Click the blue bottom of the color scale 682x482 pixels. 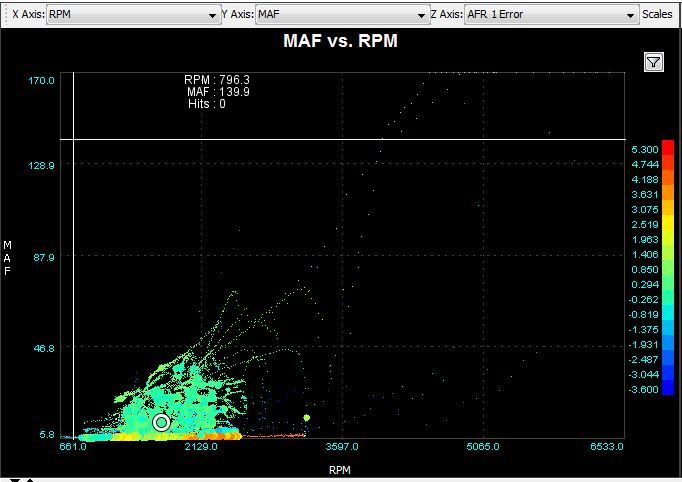coord(668,387)
